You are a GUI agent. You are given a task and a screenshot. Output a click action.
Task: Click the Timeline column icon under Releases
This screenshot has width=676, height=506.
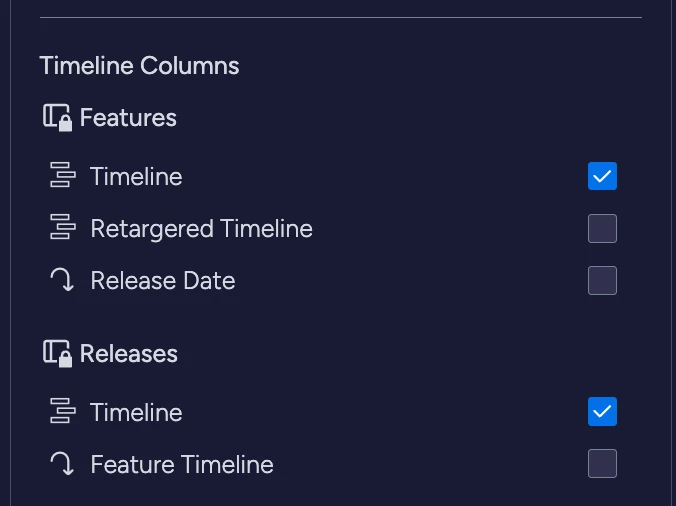(63, 413)
